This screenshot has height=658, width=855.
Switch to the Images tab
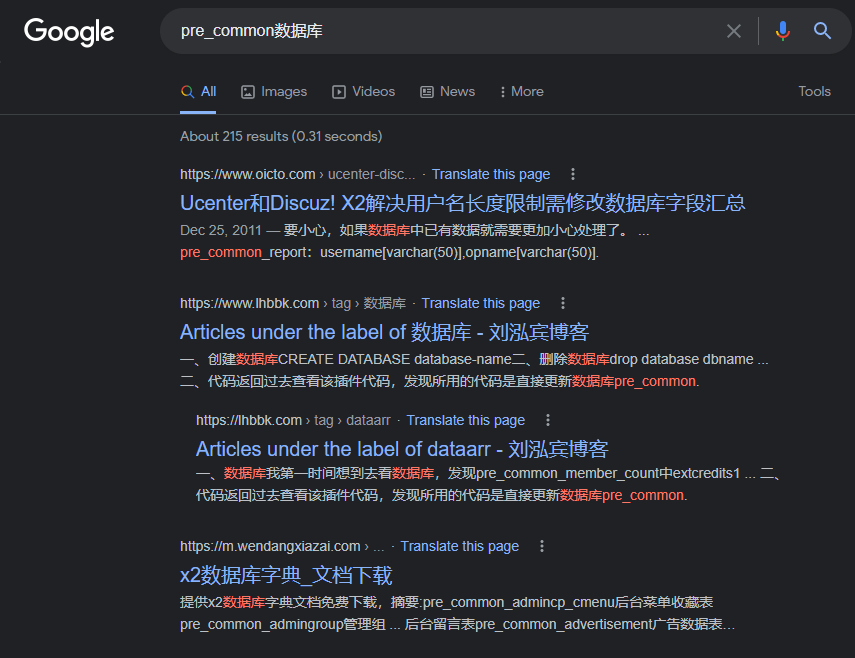[x=274, y=92]
